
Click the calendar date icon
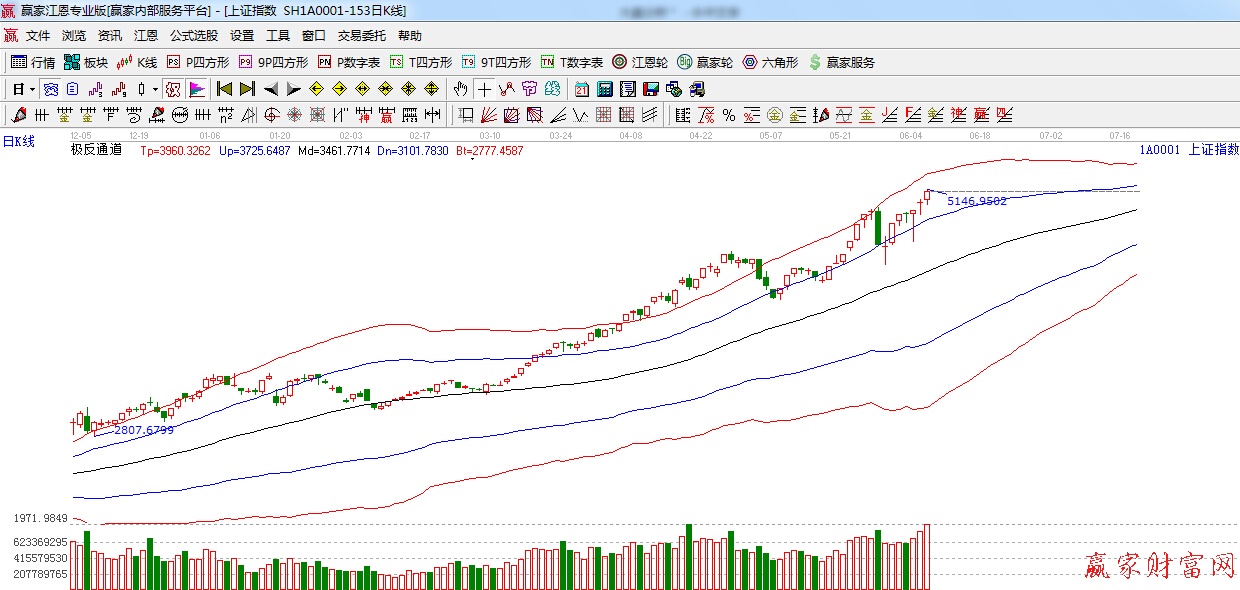coord(581,89)
